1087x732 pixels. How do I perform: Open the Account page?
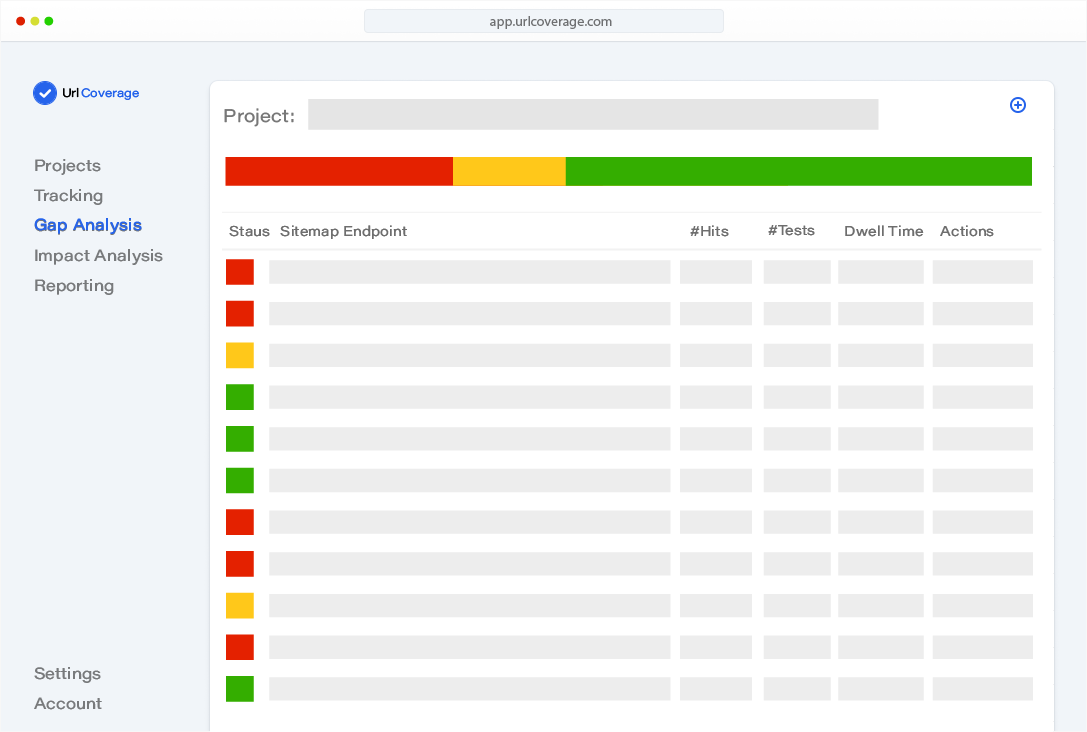pyautogui.click(x=68, y=704)
